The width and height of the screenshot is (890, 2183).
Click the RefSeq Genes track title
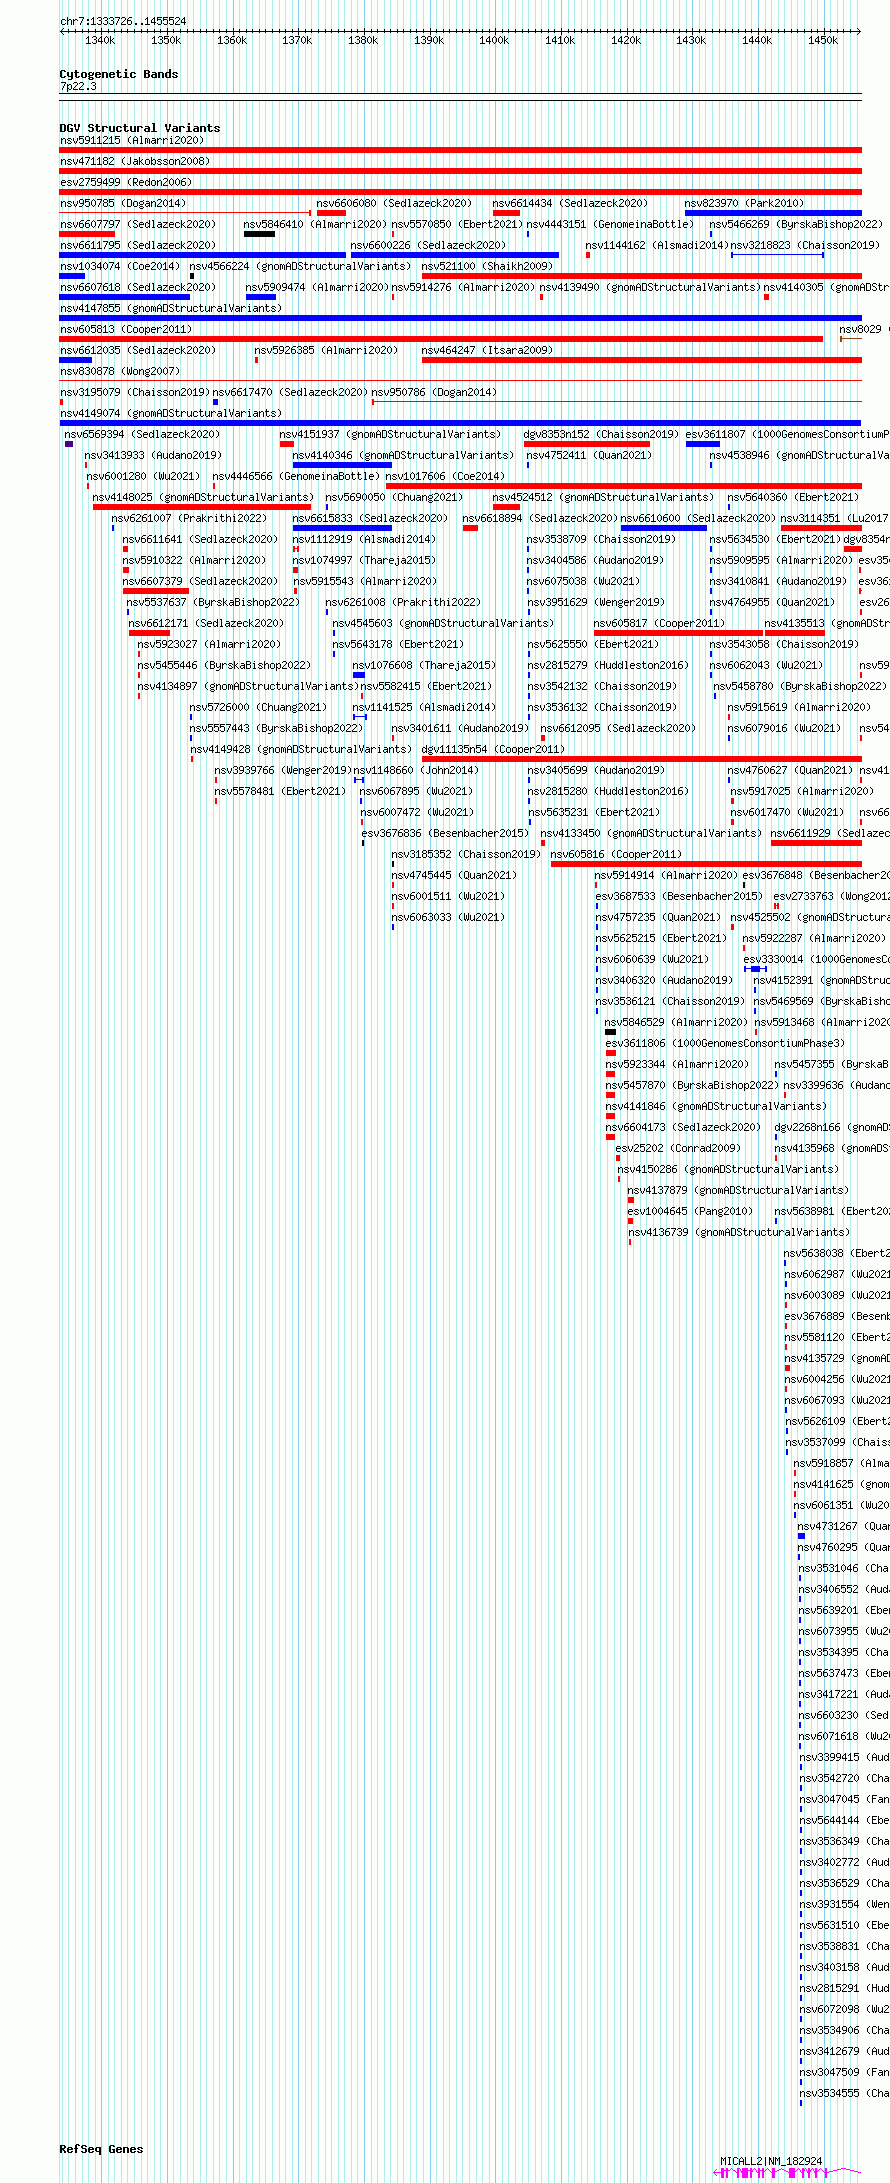[101, 2149]
